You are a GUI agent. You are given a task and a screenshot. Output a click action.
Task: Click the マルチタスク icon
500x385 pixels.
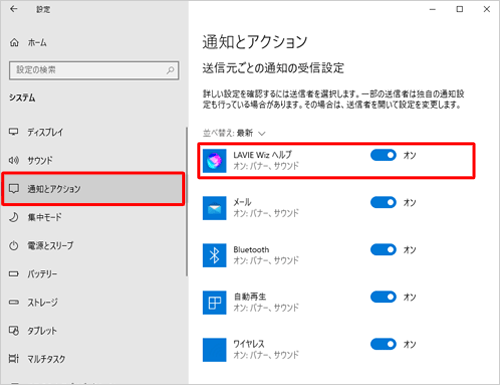click(x=14, y=359)
